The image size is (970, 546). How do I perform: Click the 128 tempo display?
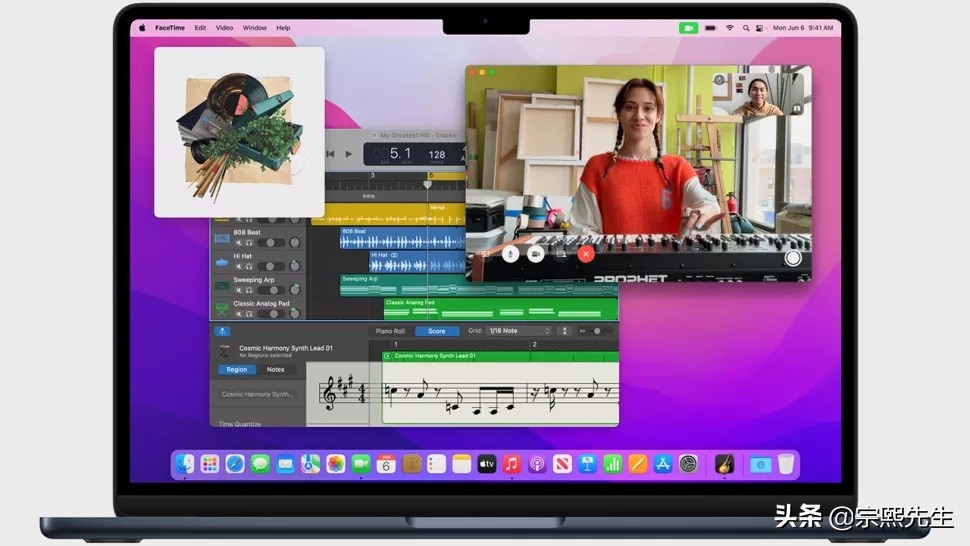coord(437,155)
